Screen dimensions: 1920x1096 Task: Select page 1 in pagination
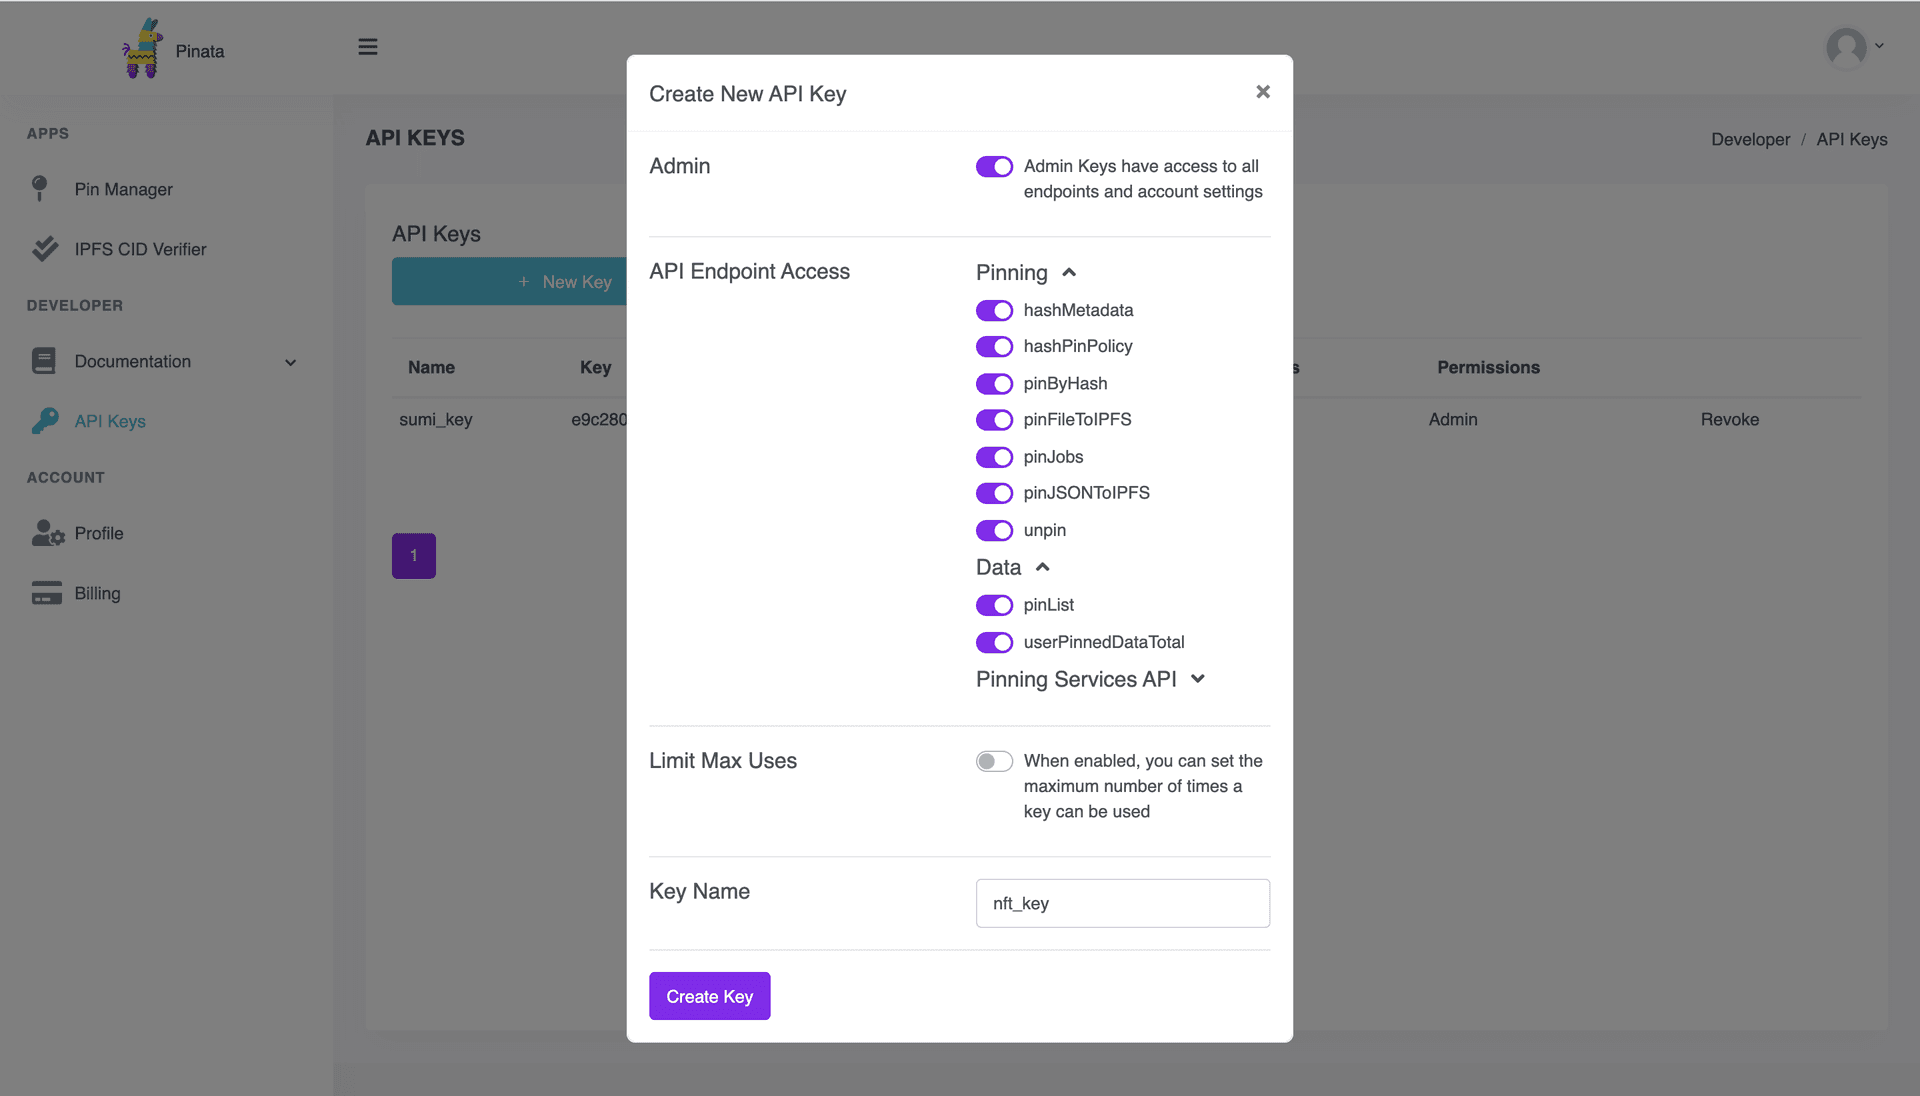[413, 555]
